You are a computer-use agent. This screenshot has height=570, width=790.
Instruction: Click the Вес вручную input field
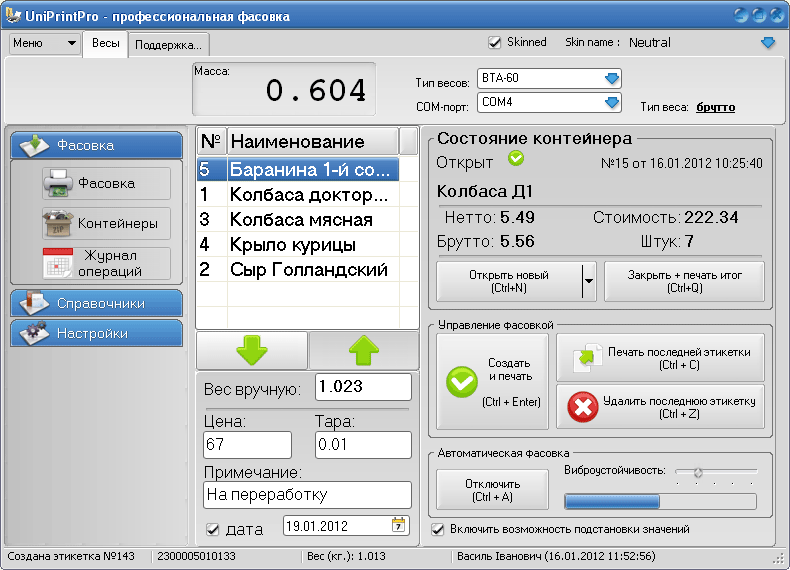pyautogui.click(x=363, y=387)
